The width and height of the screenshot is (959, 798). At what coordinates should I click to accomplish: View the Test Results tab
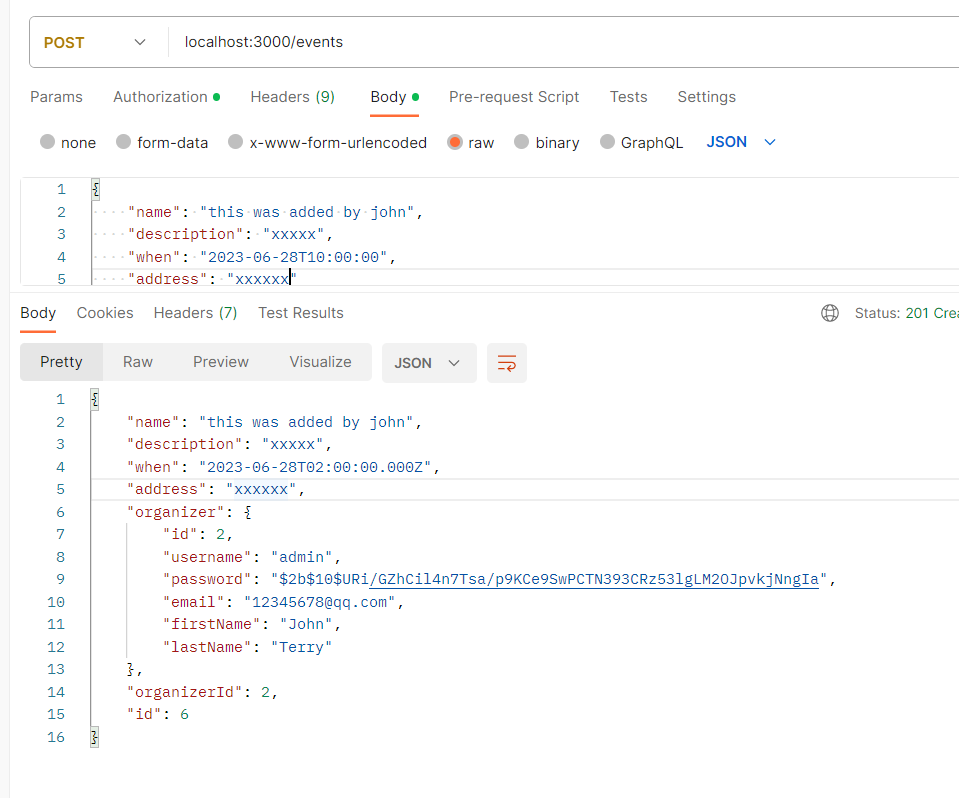(300, 313)
